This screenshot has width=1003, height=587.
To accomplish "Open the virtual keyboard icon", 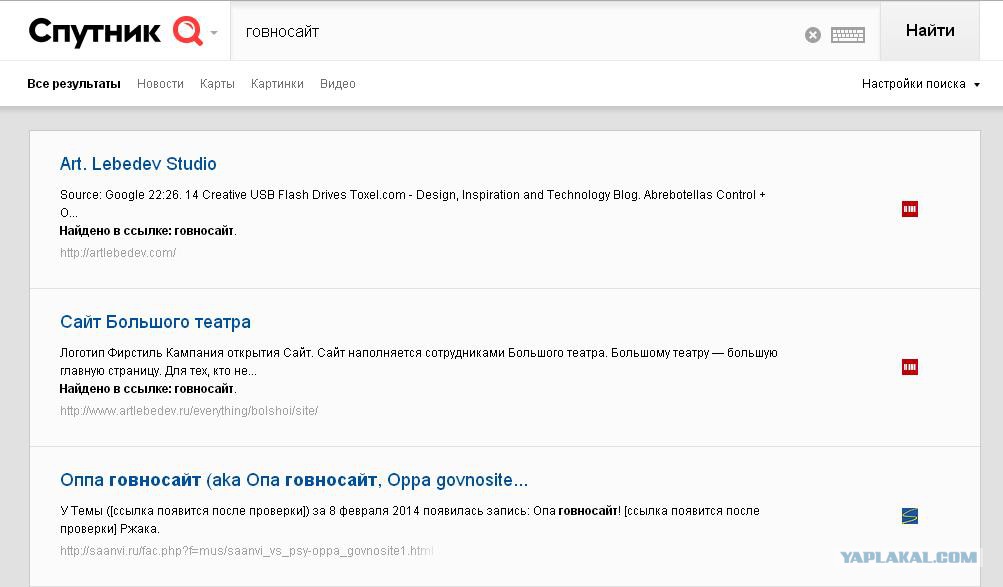I will [x=848, y=35].
